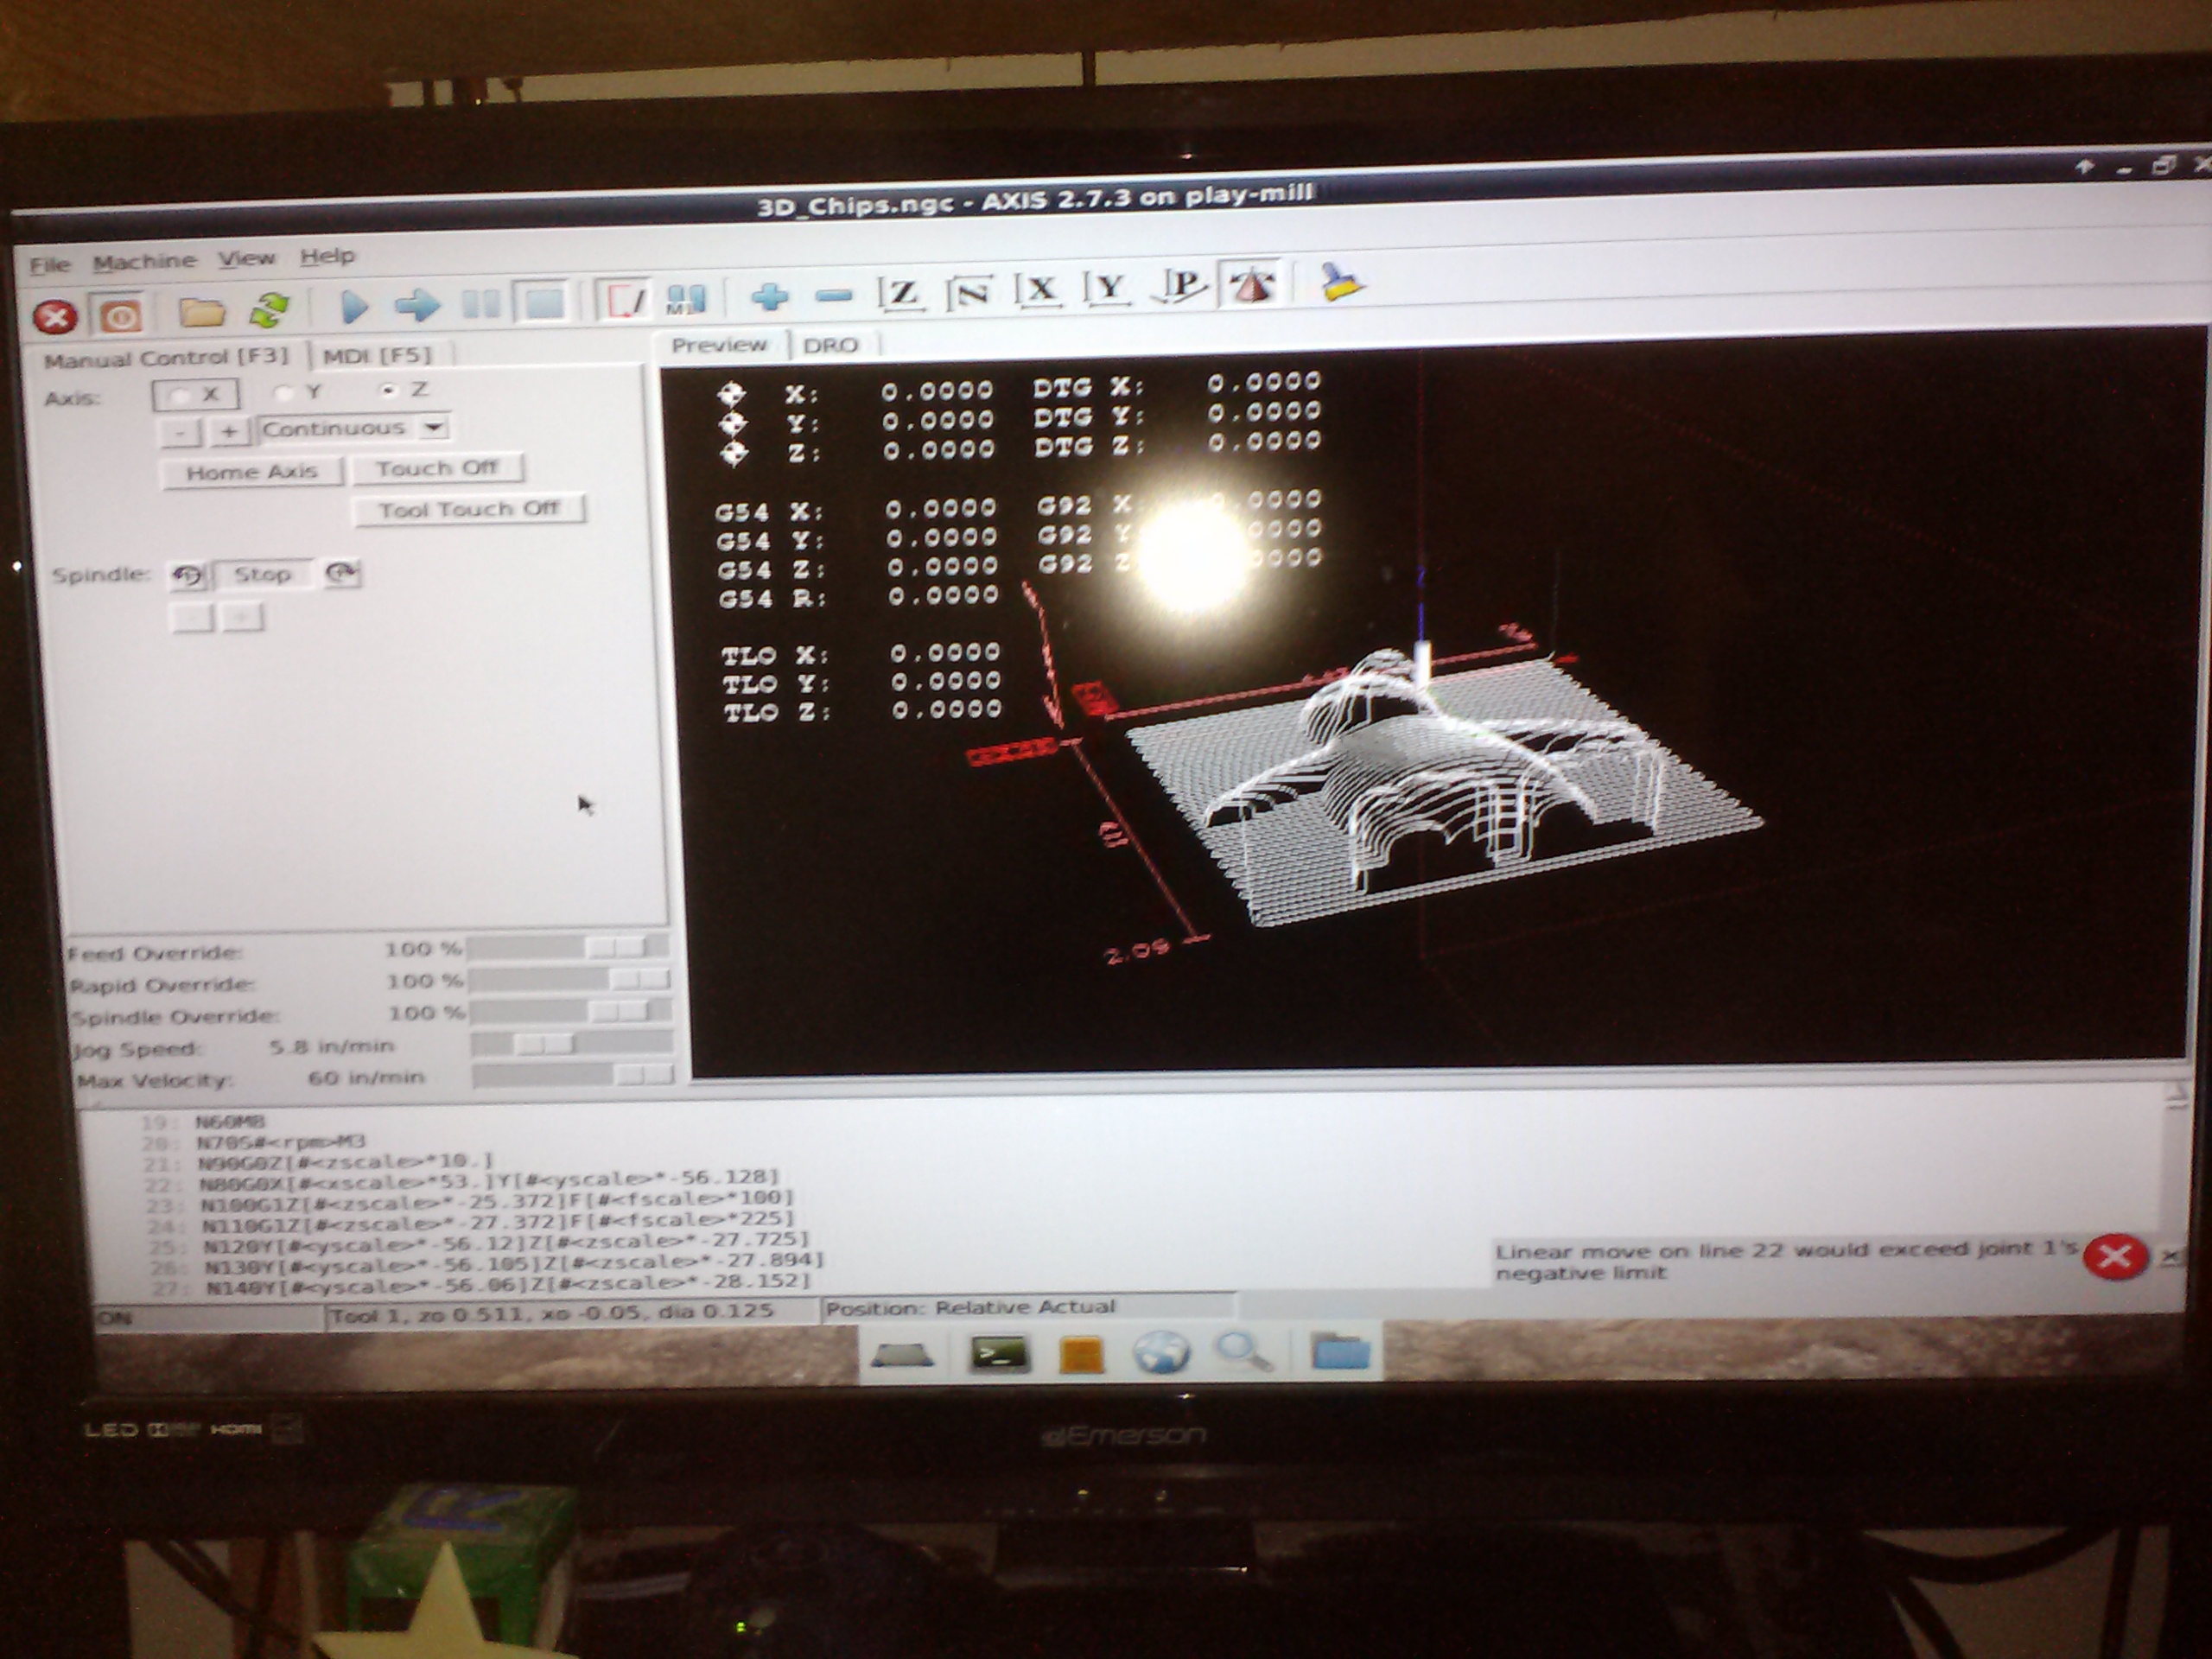Open the Continuous jog increment dropdown
Viewport: 2212px width, 1659px height.
(353, 428)
